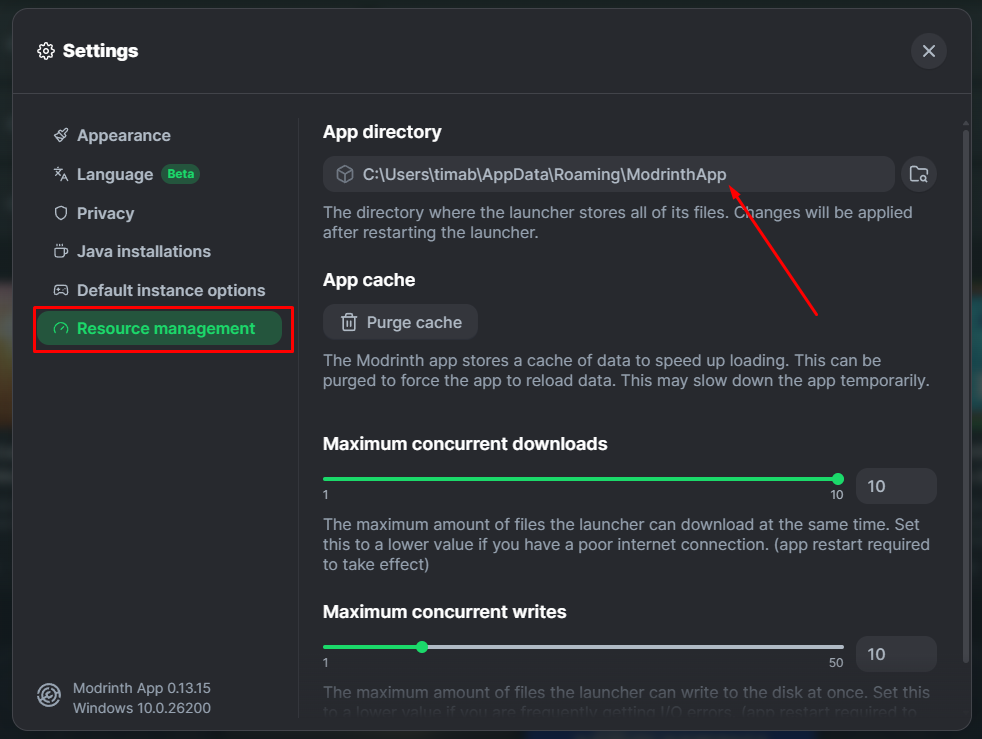982x739 pixels.
Task: Click the Settings gear icon in header
Action: tap(46, 51)
